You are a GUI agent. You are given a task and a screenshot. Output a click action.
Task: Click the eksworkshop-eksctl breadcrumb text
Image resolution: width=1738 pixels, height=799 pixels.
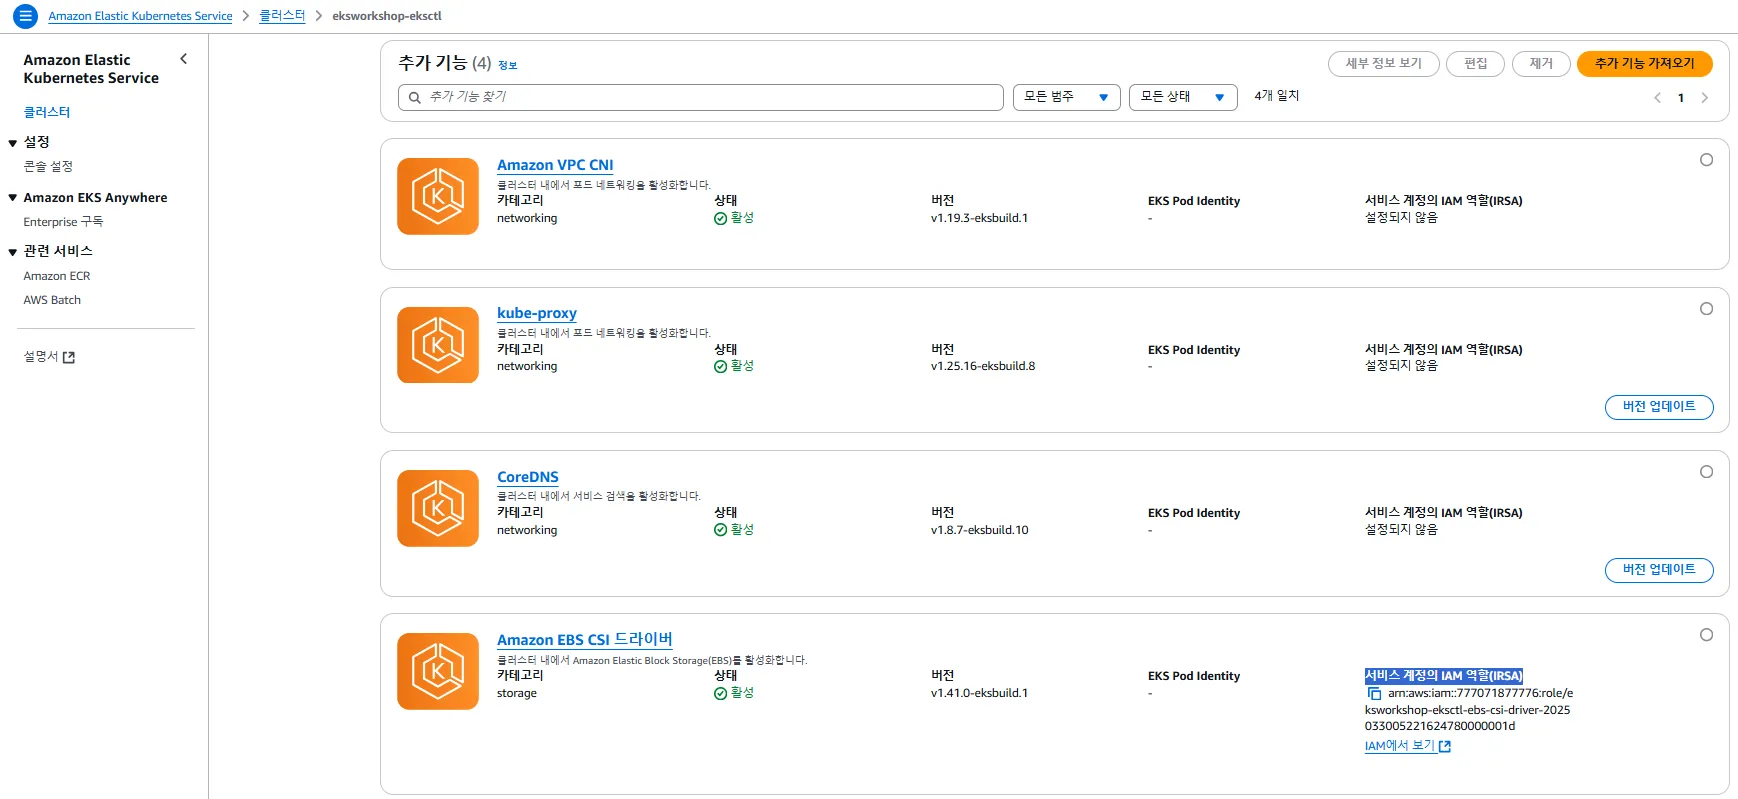point(387,16)
